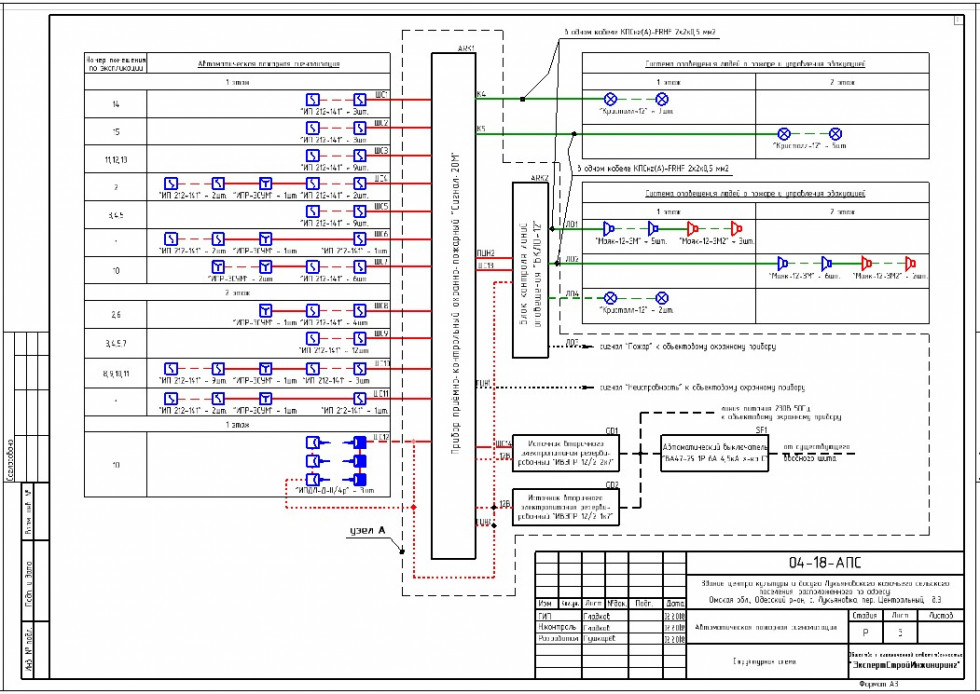Select the GB1 backup power supply block
The width and height of the screenshot is (980, 694).
pyautogui.click(x=566, y=453)
